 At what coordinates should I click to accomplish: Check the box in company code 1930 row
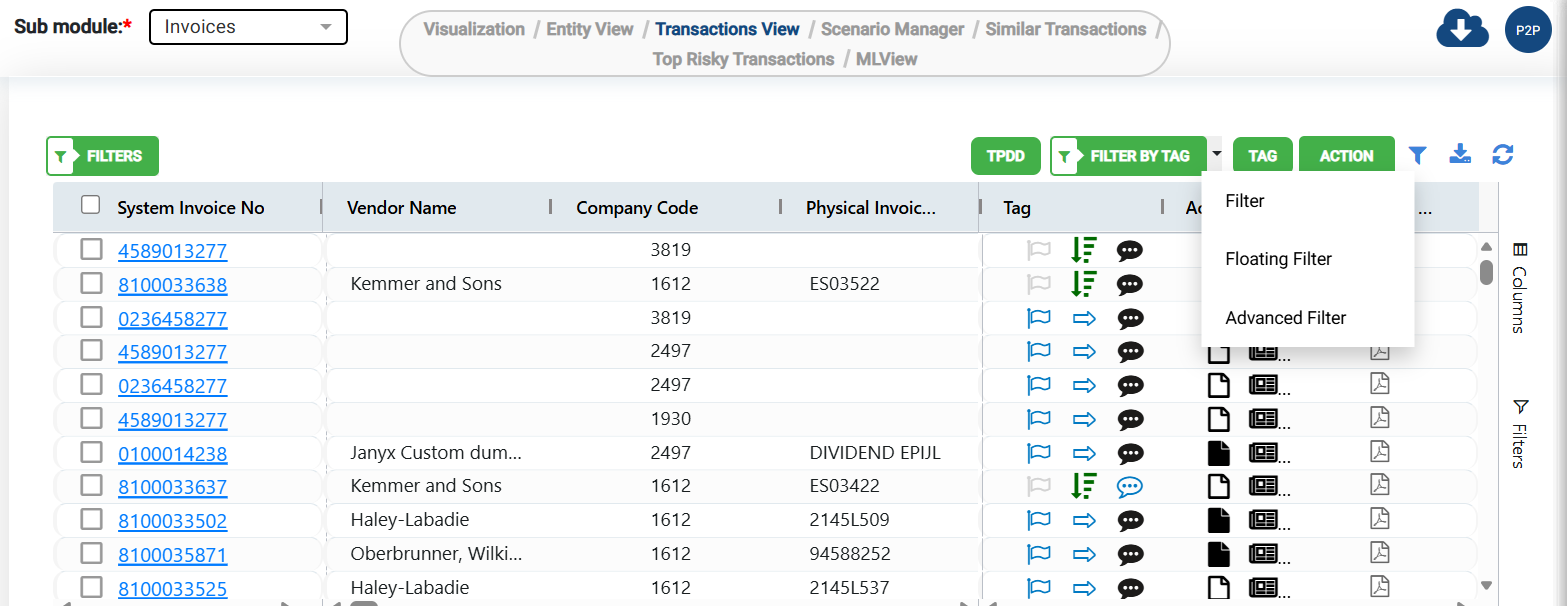pos(91,418)
